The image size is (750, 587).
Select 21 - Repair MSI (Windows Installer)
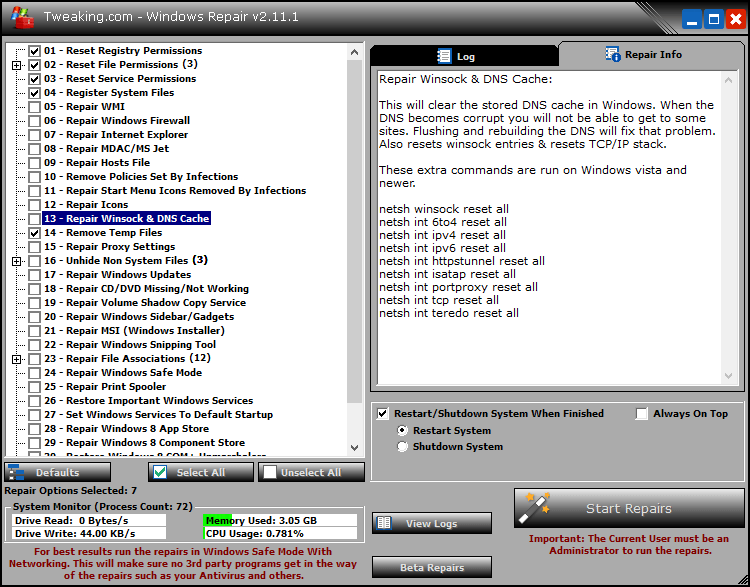click(x=134, y=331)
